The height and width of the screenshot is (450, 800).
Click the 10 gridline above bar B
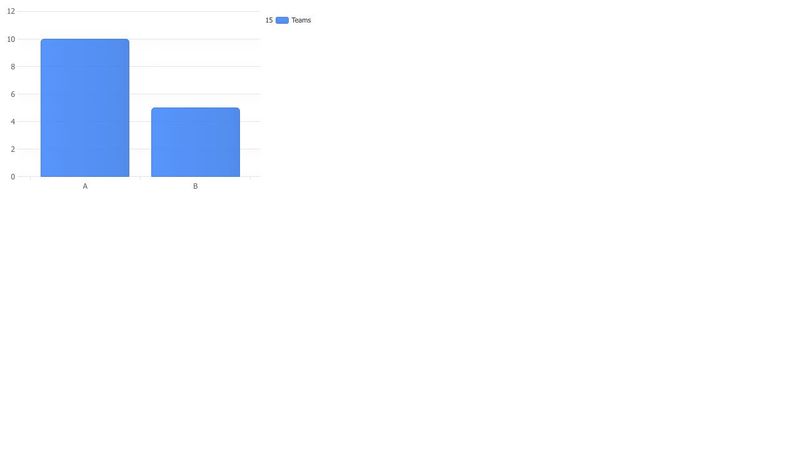[195, 39]
